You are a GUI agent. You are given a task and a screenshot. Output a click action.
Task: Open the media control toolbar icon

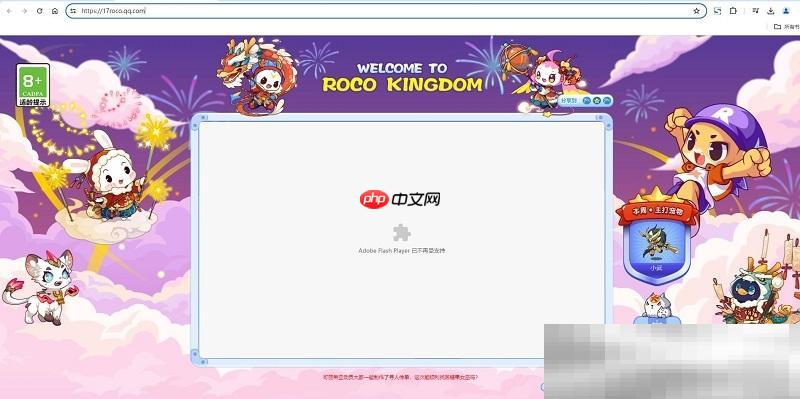point(756,11)
